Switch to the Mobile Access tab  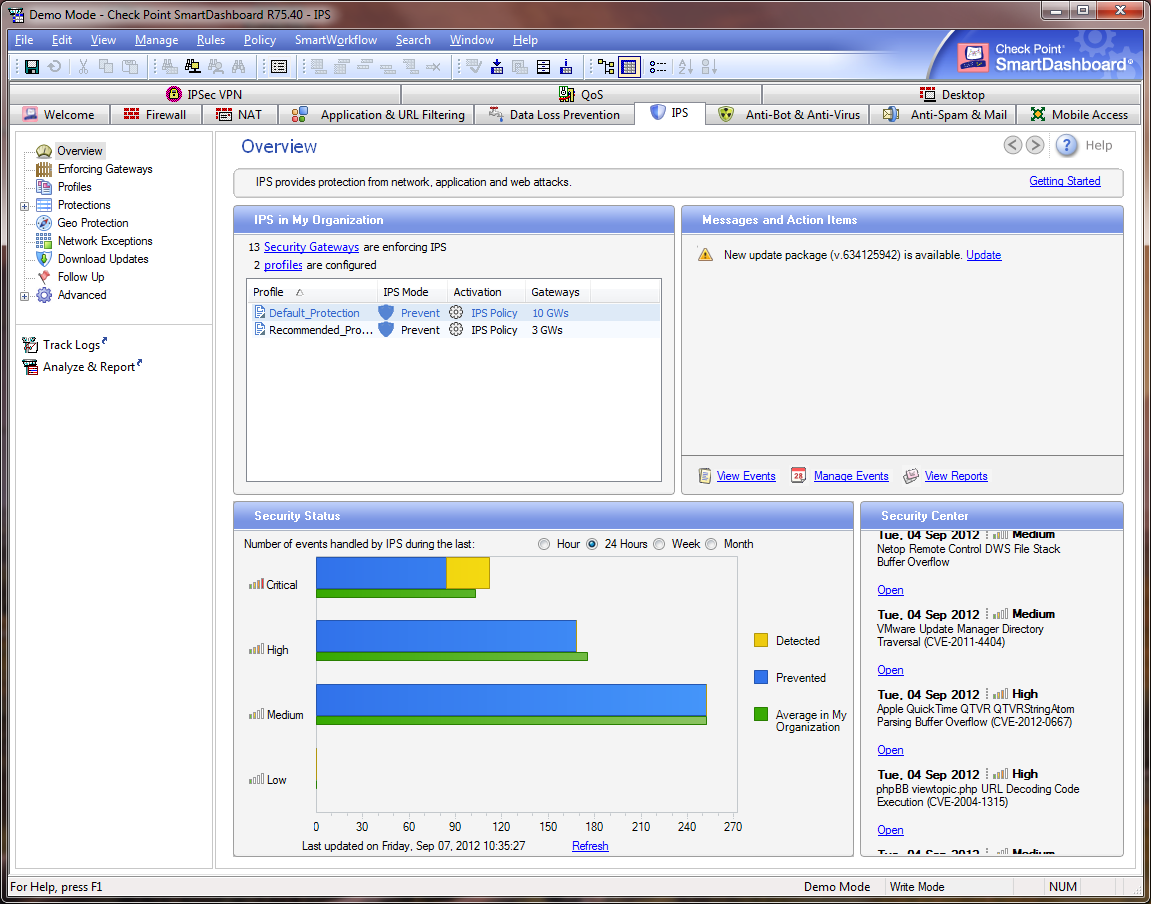click(1079, 114)
